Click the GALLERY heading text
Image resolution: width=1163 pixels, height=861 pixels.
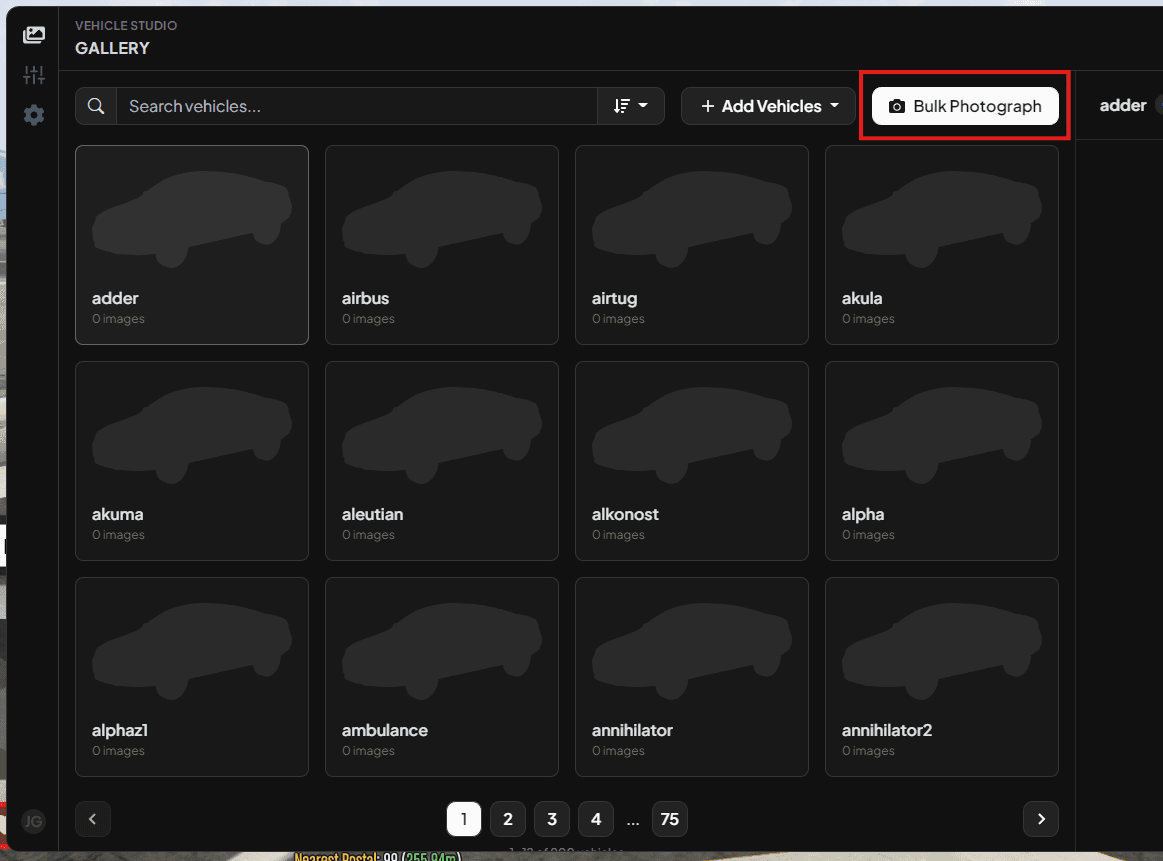[112, 48]
